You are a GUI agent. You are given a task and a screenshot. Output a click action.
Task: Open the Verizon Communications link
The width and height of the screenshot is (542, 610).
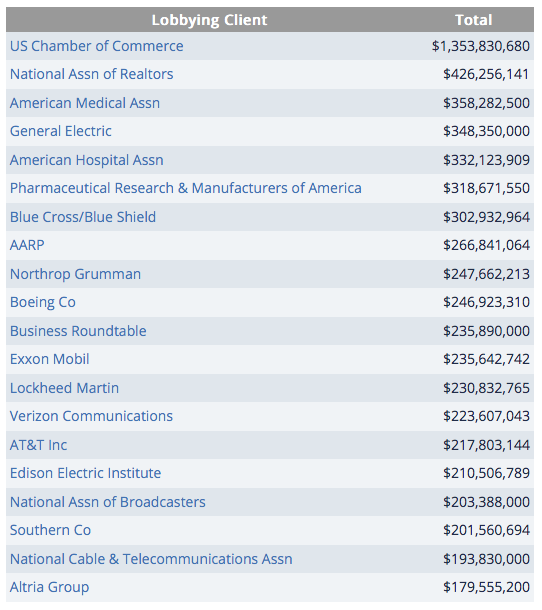click(x=91, y=416)
